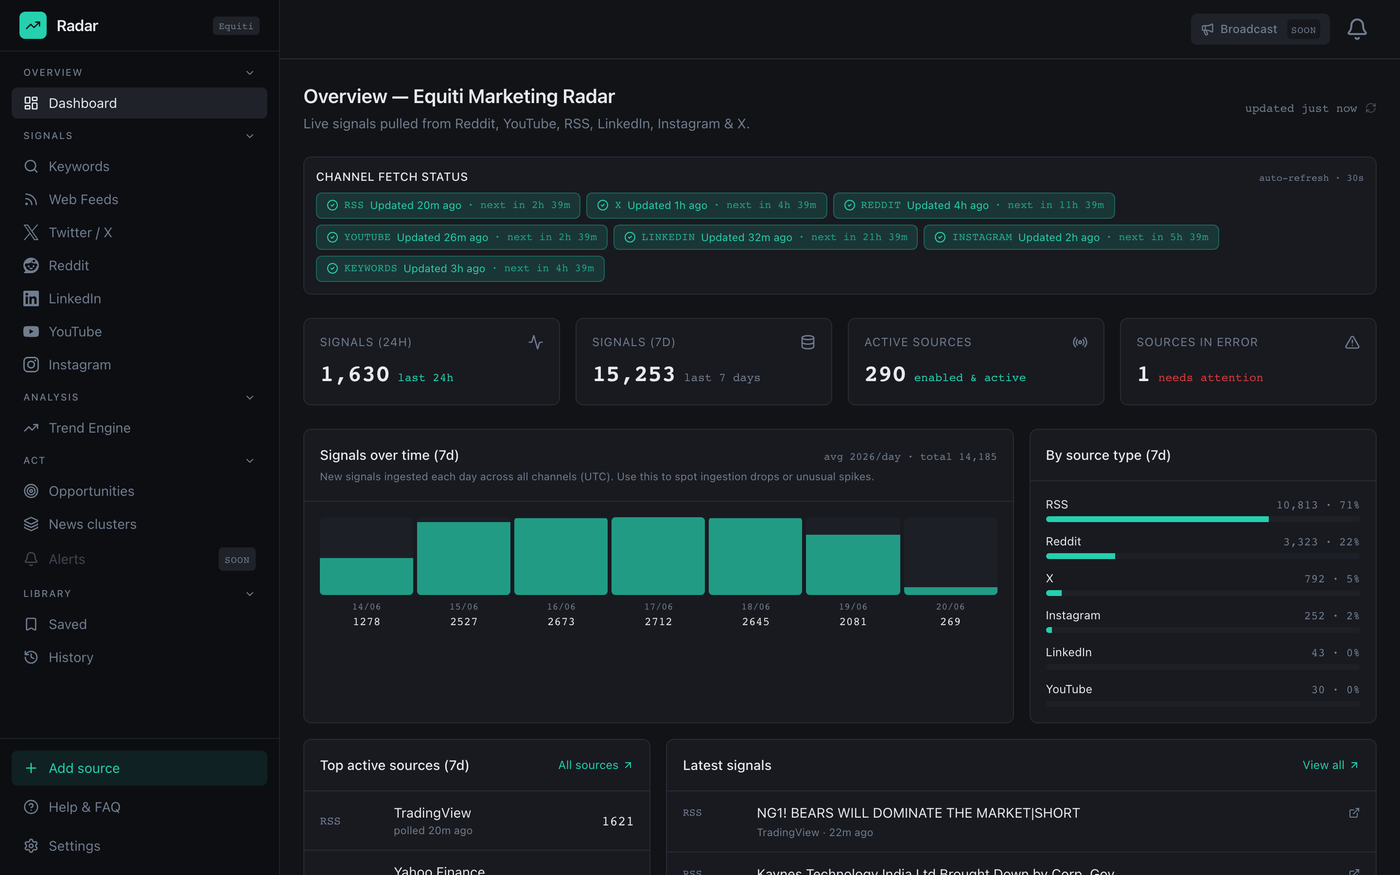Click the Reddit sidebar icon
The height and width of the screenshot is (875, 1400).
pyautogui.click(x=31, y=265)
